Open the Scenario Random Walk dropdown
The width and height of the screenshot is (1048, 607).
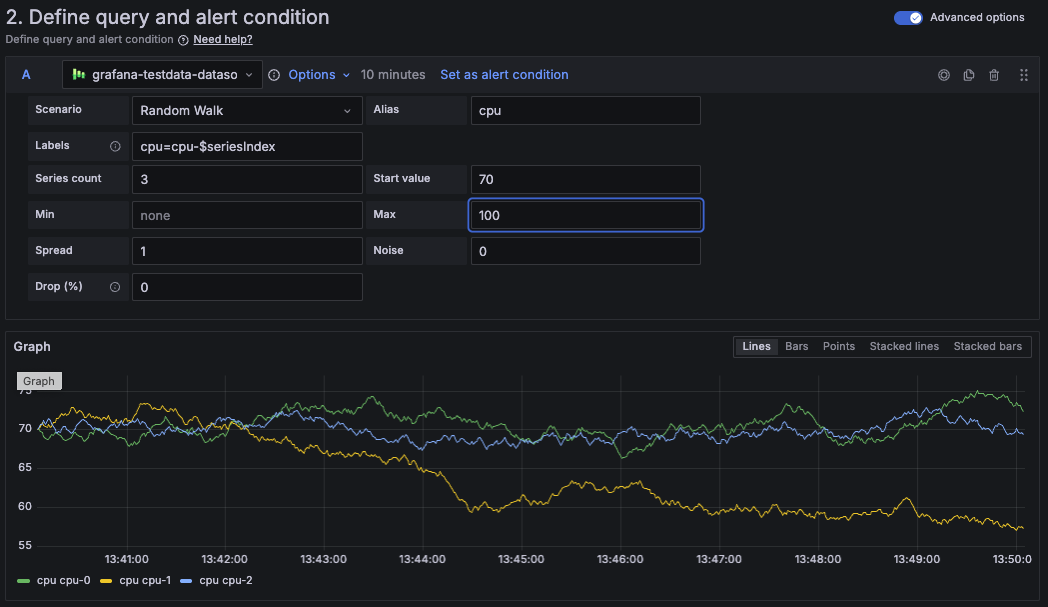pyautogui.click(x=247, y=110)
